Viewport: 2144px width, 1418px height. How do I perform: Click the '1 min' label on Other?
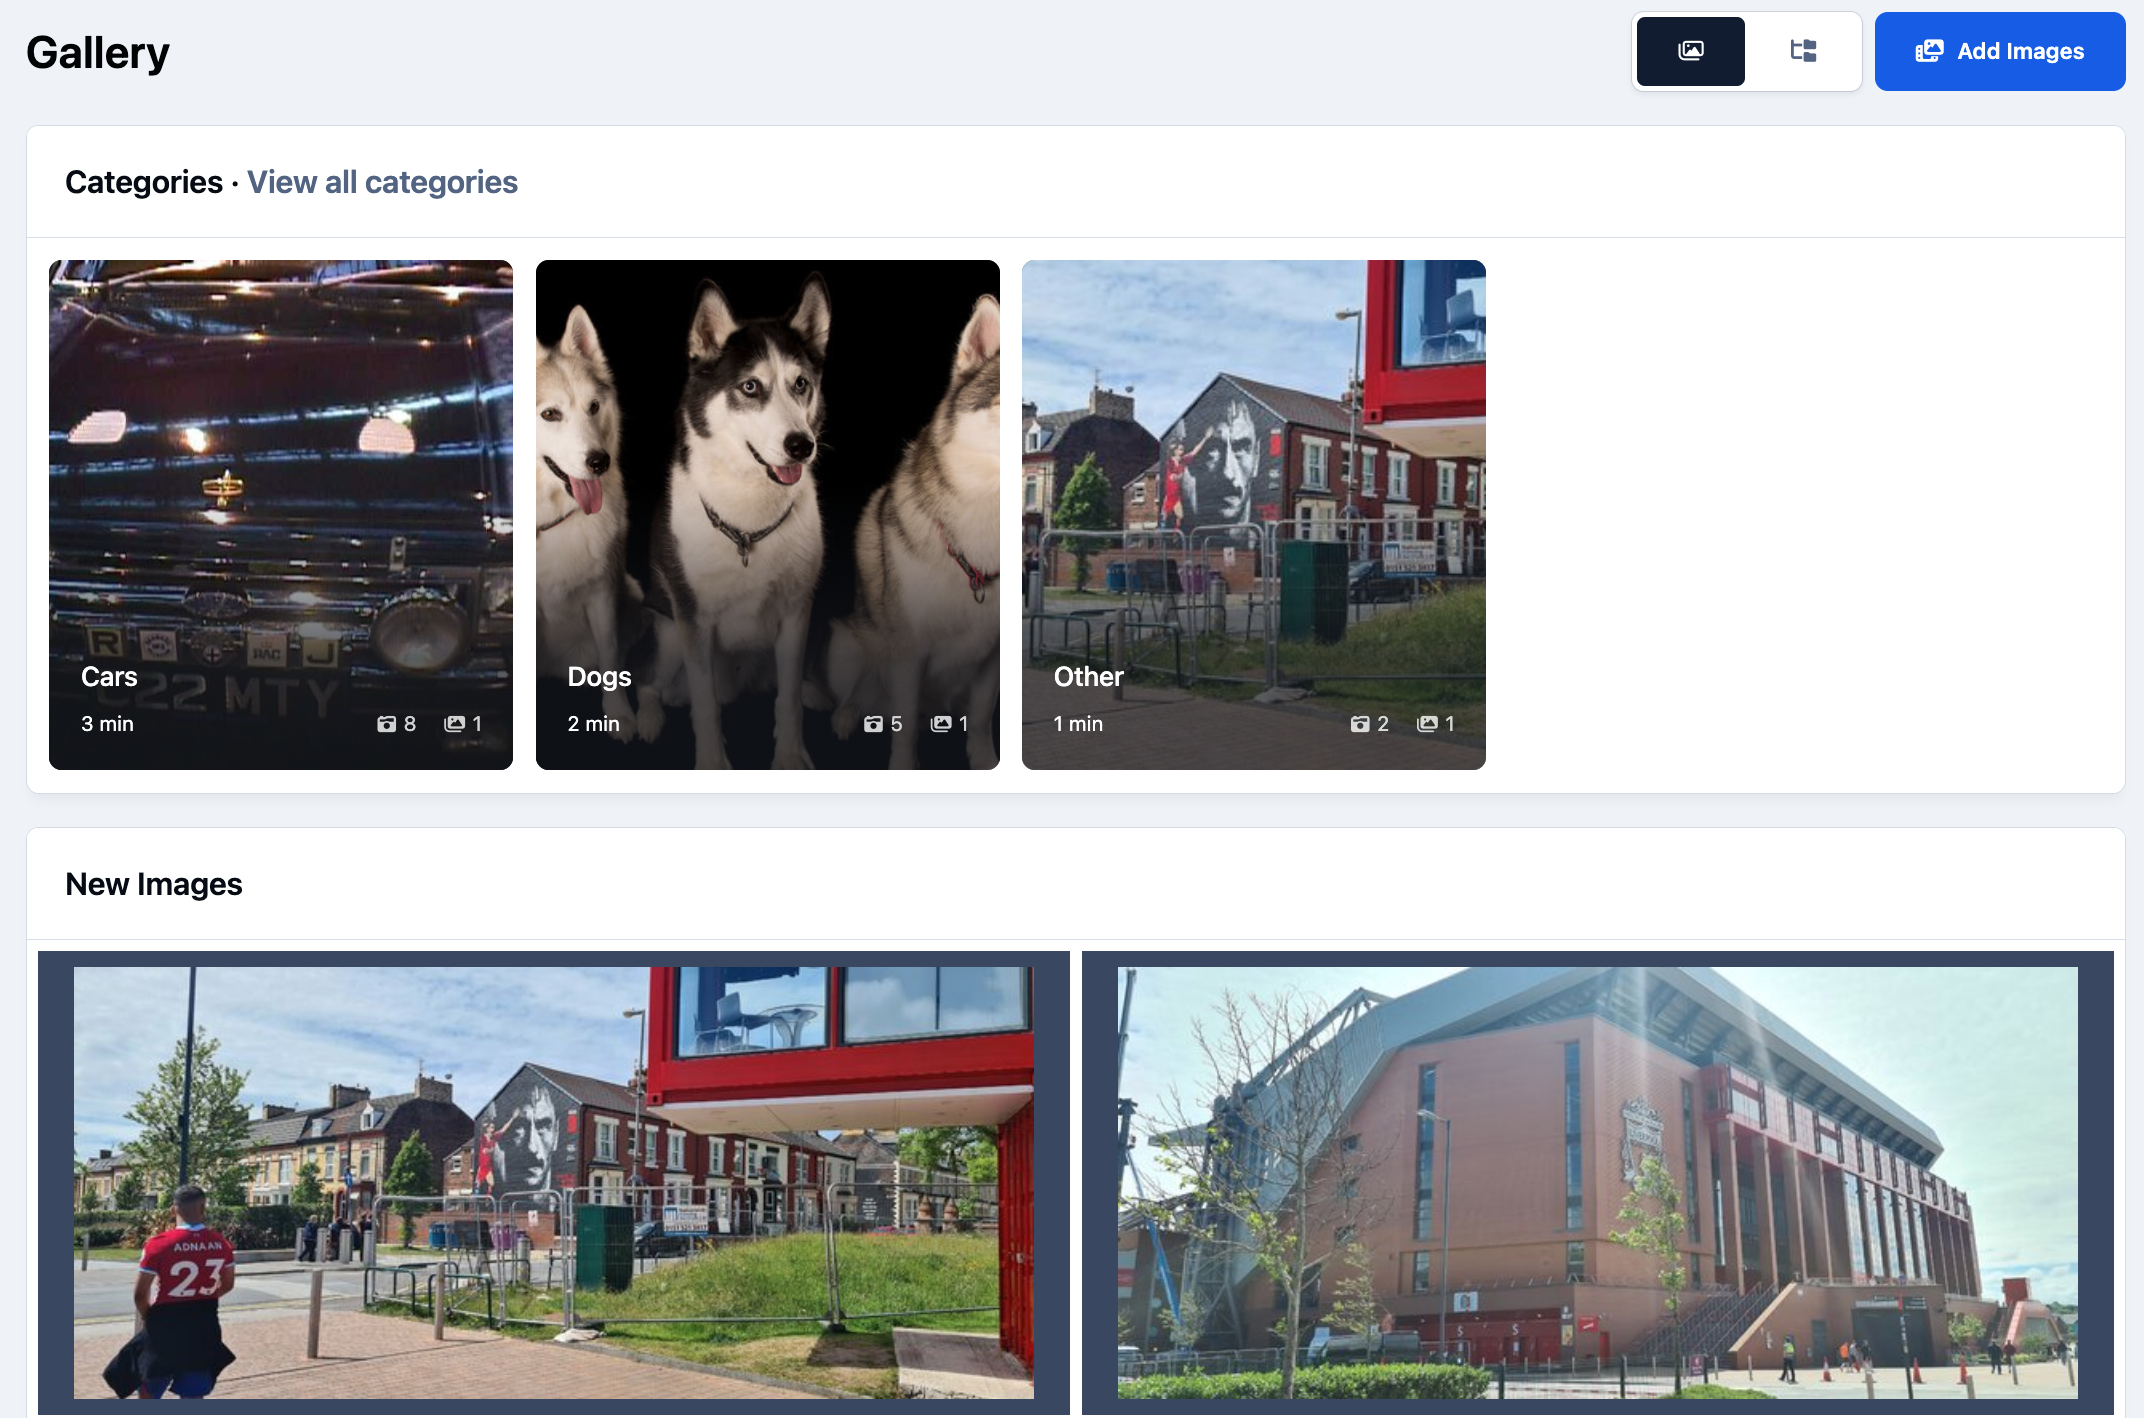(x=1078, y=724)
